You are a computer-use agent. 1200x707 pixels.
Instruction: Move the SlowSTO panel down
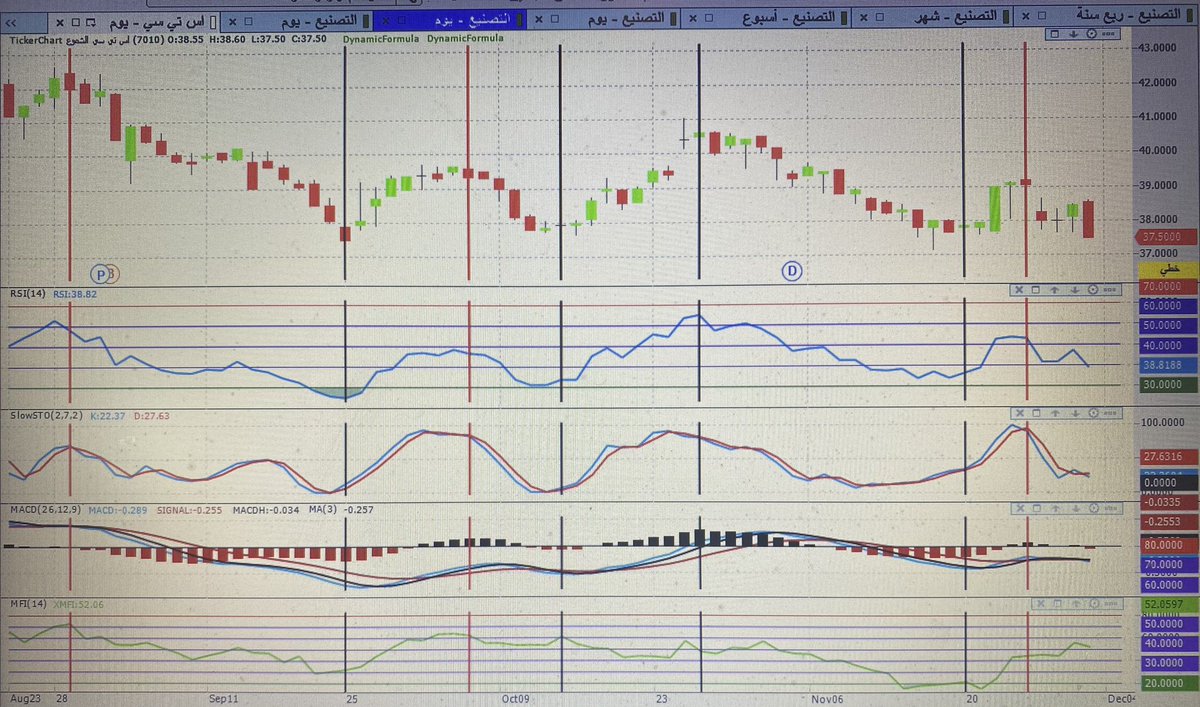coord(1075,413)
